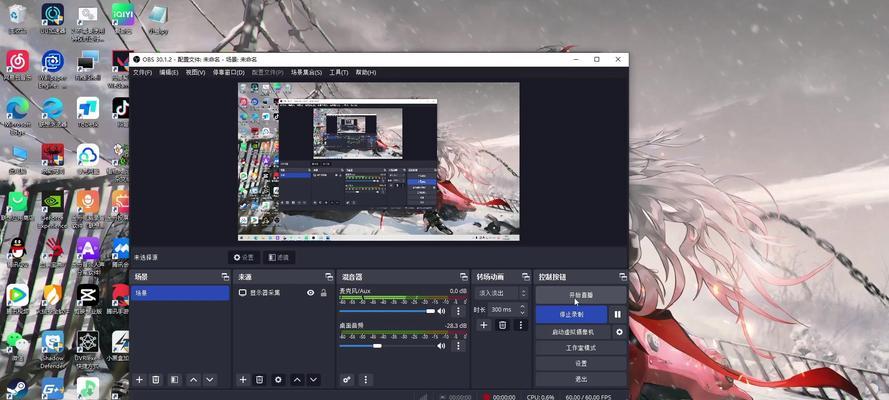Delete selected scene using trash icon

[x=156, y=380]
